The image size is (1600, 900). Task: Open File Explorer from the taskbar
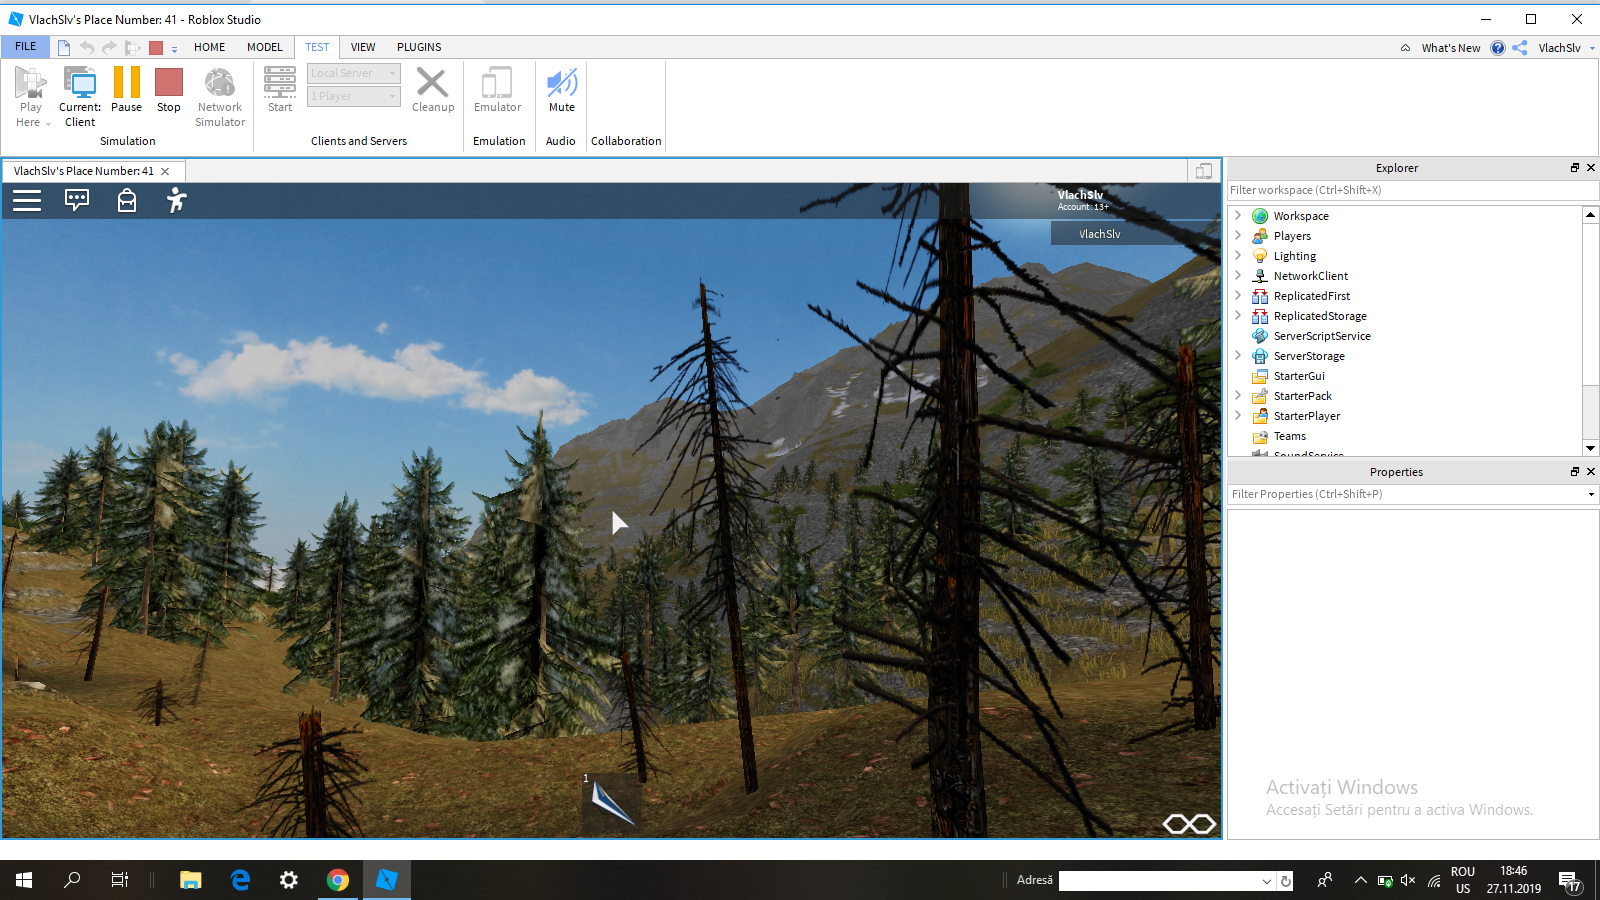(x=190, y=880)
